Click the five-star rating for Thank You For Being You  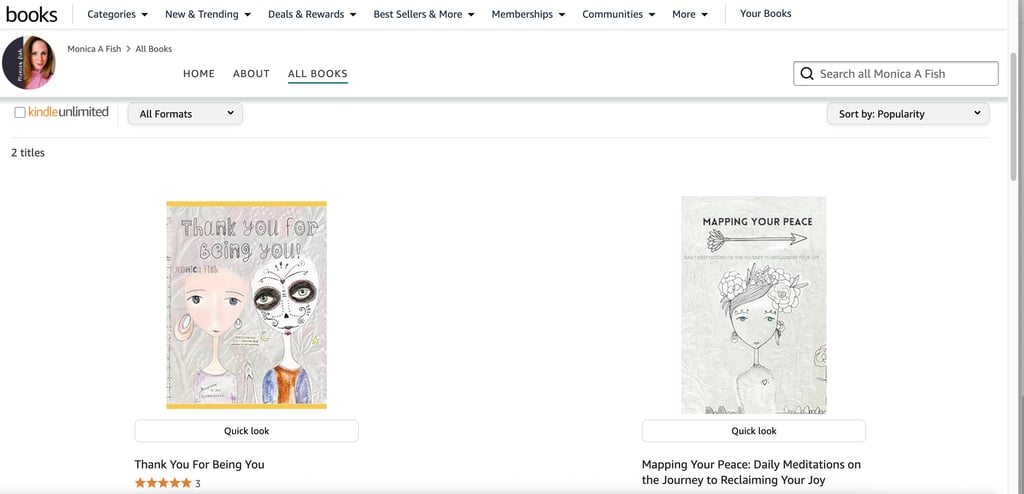click(x=163, y=483)
